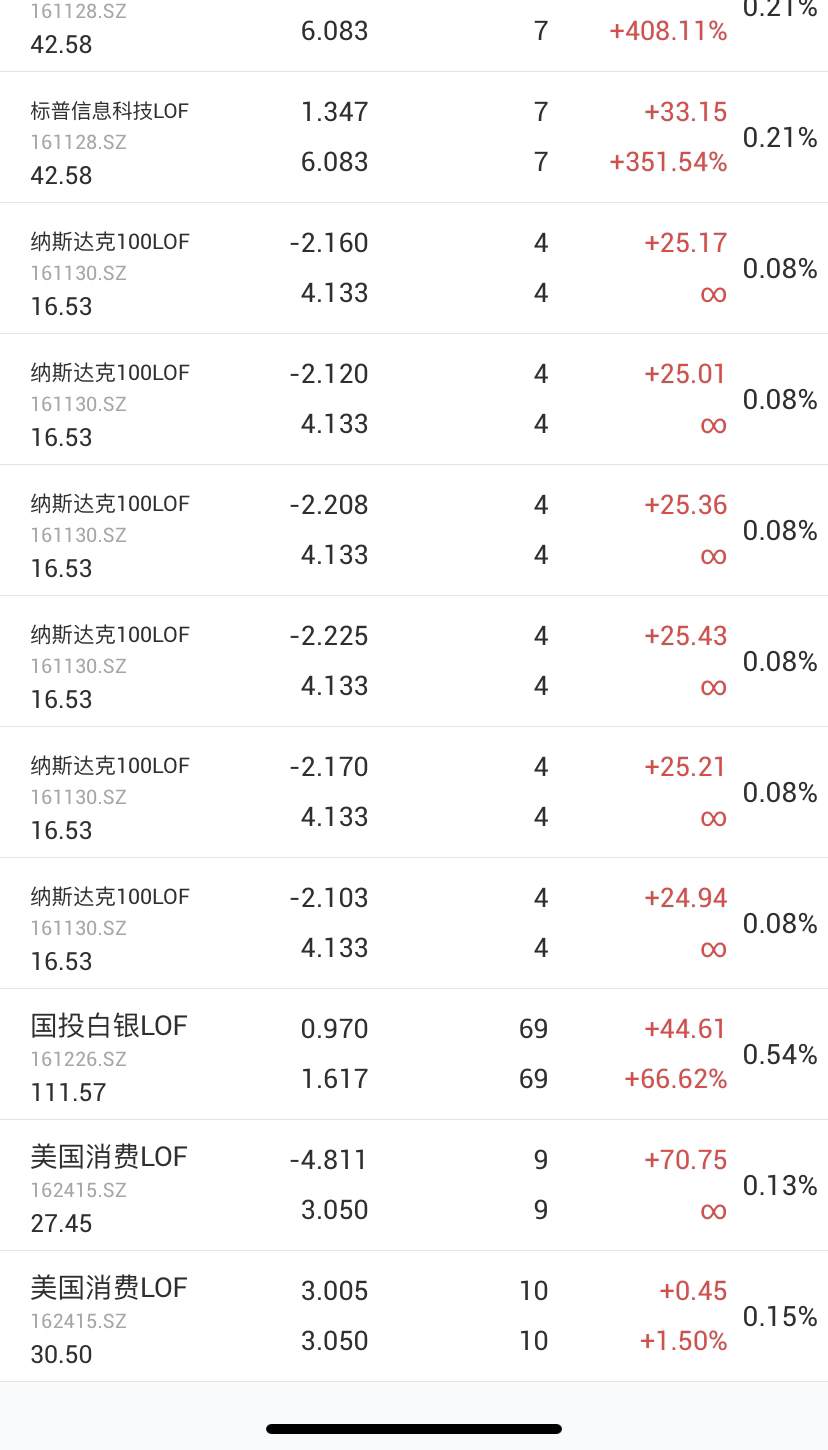Tap the home indicator bar at the bottom
828x1450 pixels.
pyautogui.click(x=414, y=1429)
